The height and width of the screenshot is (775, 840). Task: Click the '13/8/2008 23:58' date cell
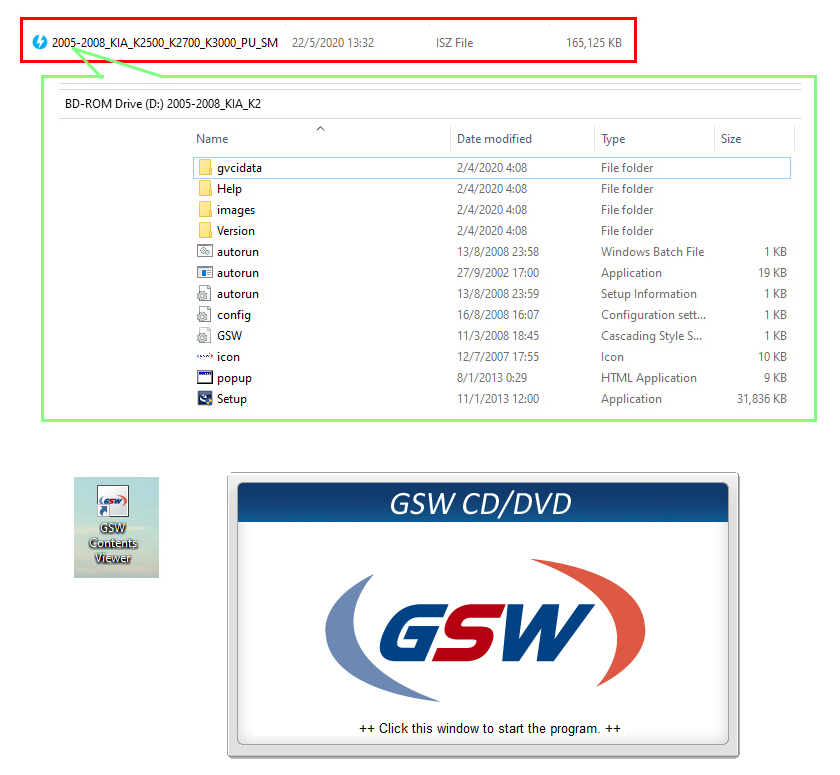[498, 252]
